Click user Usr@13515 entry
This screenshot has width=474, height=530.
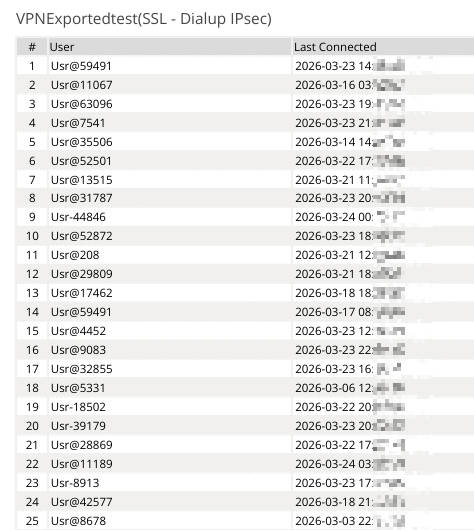click(81, 180)
